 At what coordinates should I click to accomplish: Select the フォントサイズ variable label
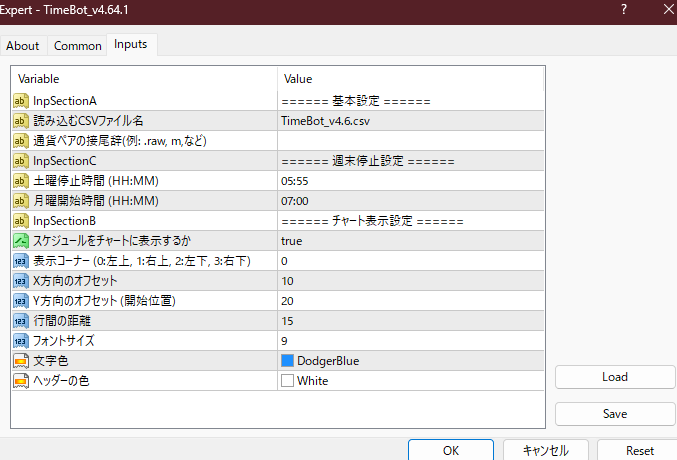point(64,341)
